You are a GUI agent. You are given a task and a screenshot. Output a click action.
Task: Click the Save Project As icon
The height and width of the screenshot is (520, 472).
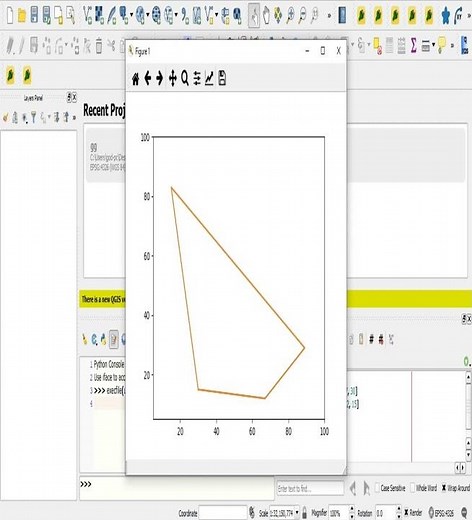(x=46, y=15)
